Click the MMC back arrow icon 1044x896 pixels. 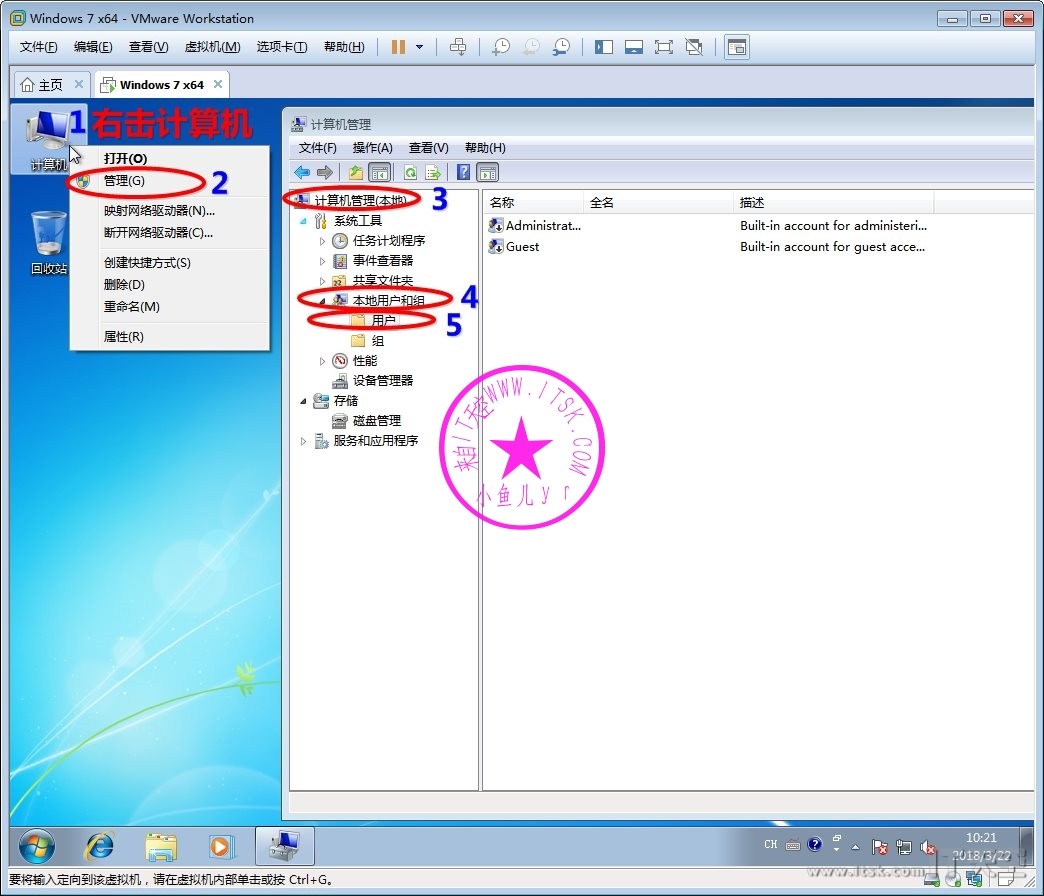pos(301,172)
